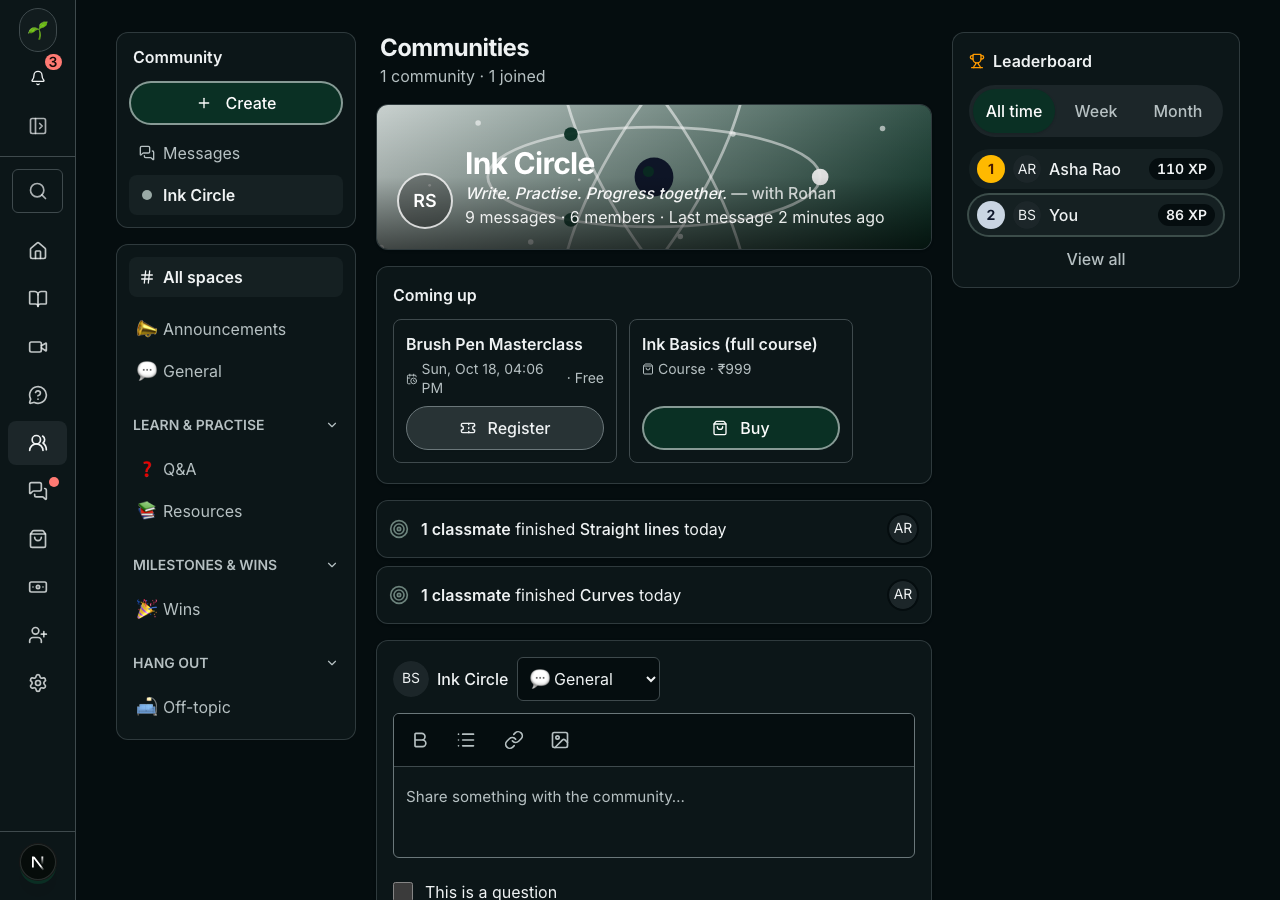Open the Q&A space
Image resolution: width=1280 pixels, height=900 pixels.
236,469
